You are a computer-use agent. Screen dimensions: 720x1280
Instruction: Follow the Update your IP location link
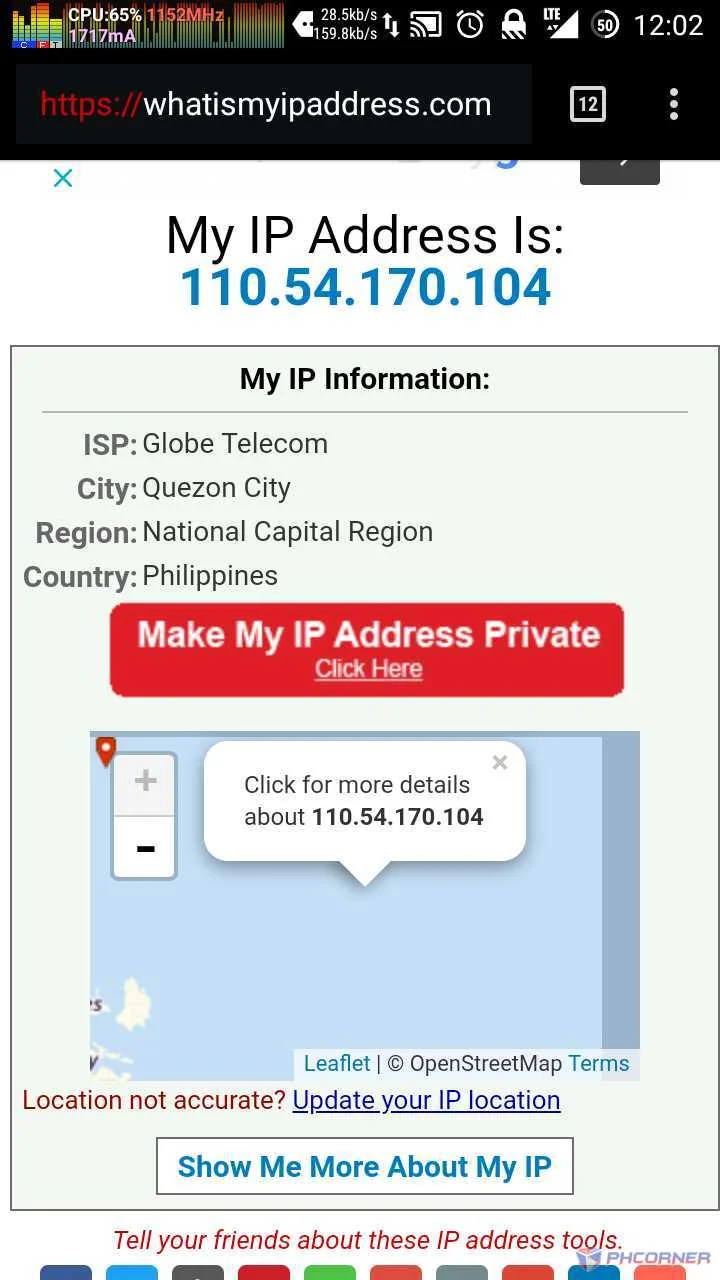[x=427, y=1100]
